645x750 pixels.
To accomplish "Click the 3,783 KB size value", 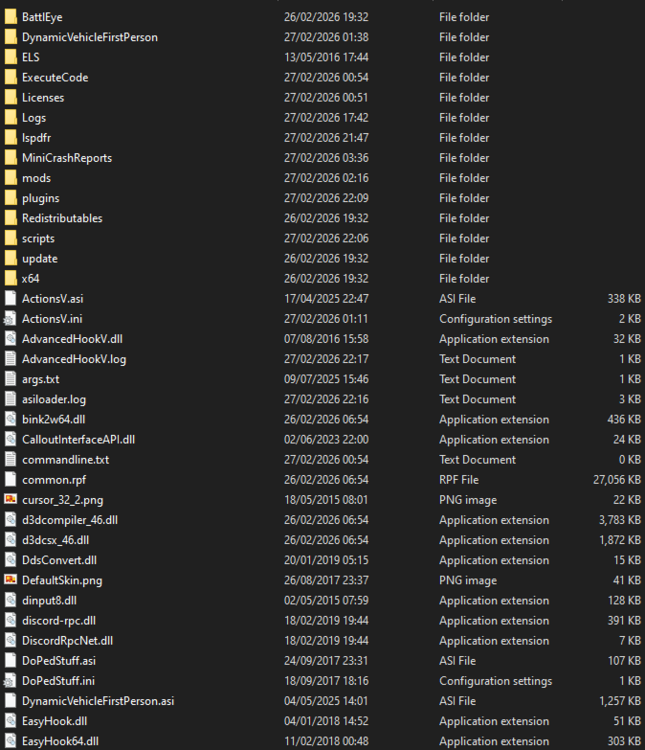I will tap(620, 519).
